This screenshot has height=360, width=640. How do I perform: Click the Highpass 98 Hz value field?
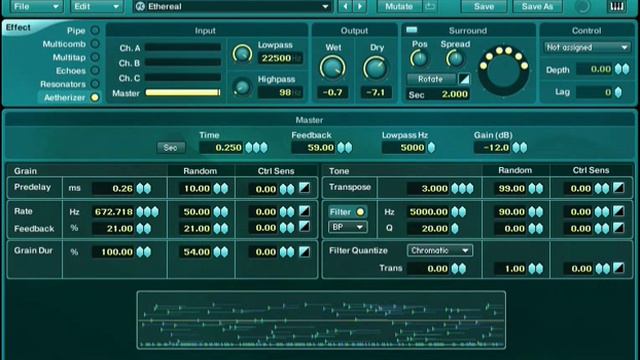[280, 93]
